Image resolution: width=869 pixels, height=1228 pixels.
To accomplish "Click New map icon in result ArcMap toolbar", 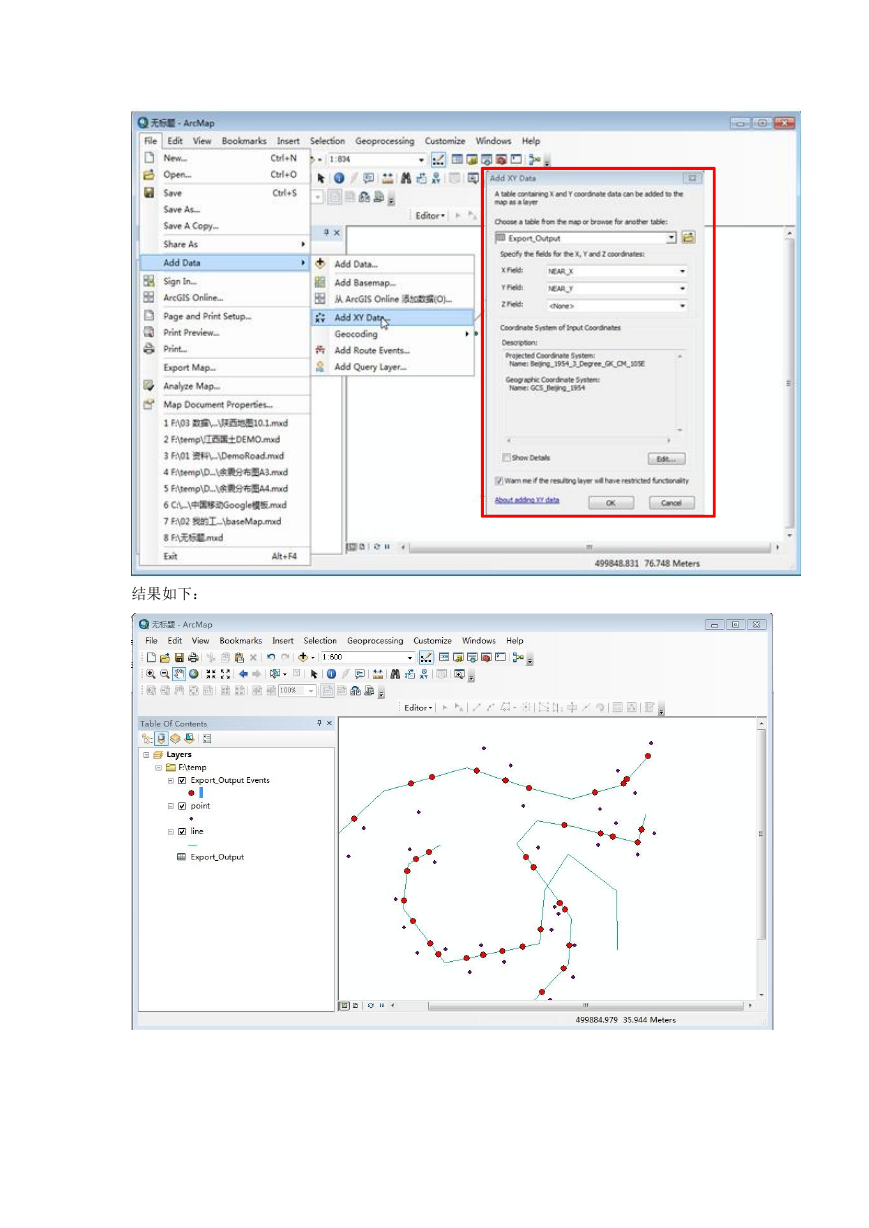I will click(x=151, y=657).
